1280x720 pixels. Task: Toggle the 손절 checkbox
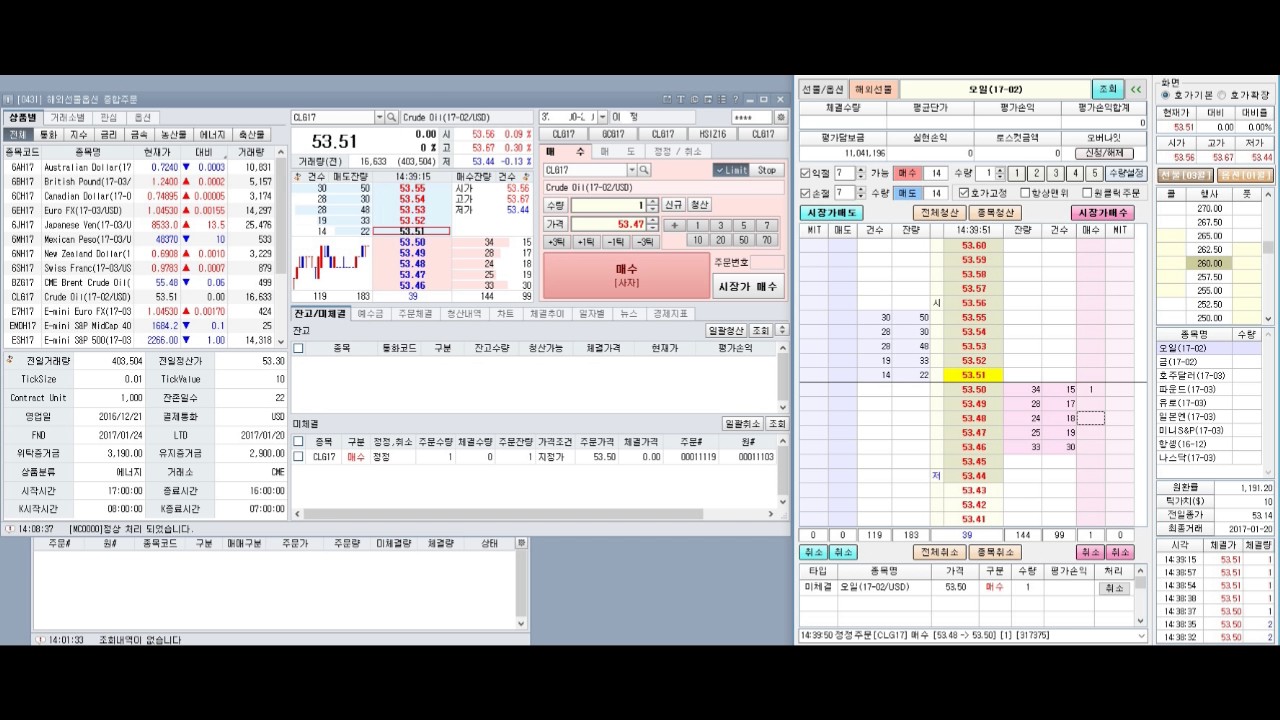806,193
